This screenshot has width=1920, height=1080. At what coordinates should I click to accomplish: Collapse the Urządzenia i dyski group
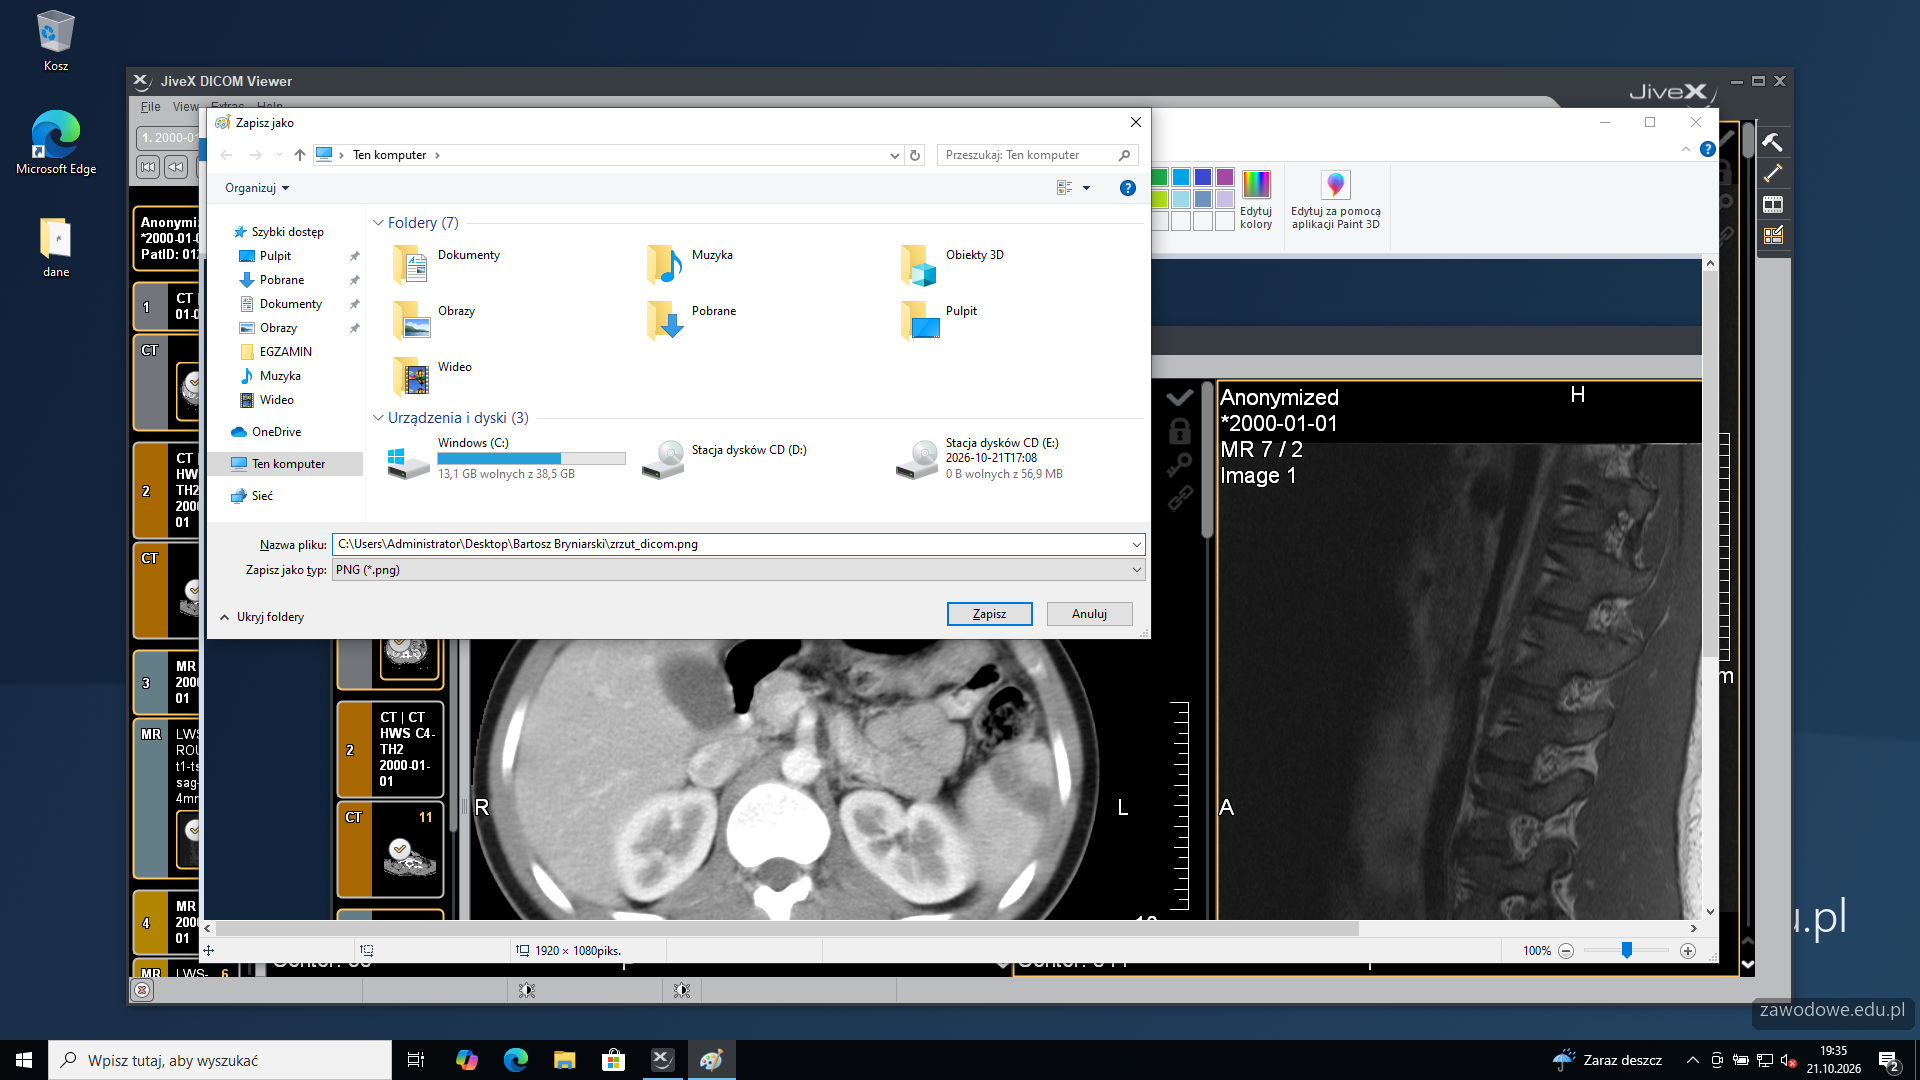point(378,418)
